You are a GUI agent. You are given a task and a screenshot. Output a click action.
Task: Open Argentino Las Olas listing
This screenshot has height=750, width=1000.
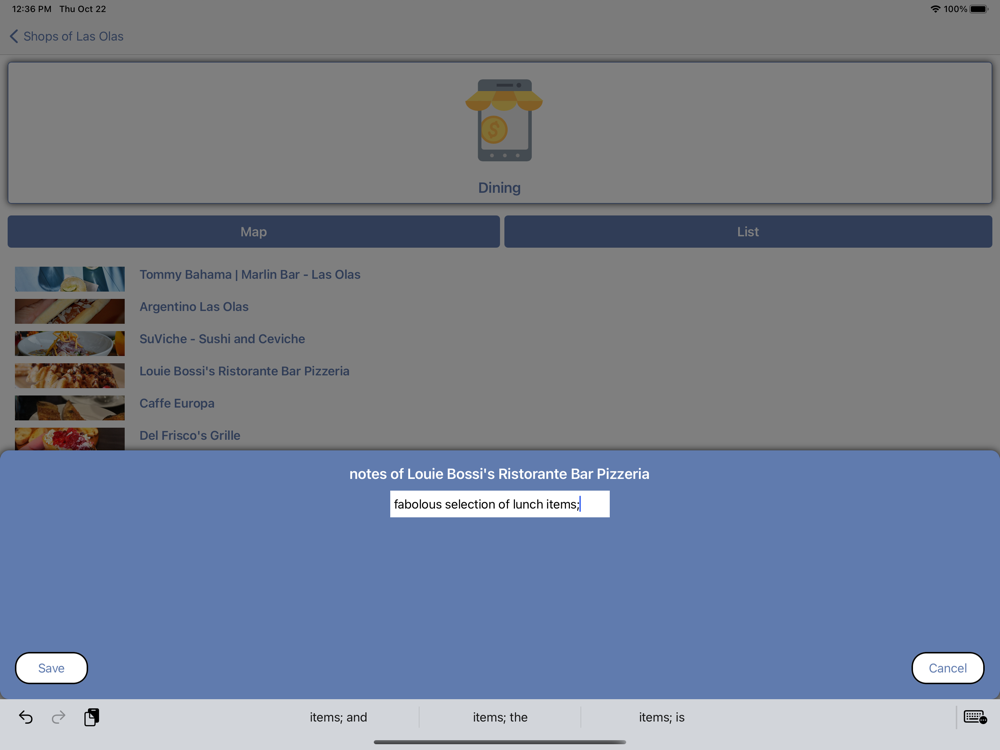click(194, 307)
